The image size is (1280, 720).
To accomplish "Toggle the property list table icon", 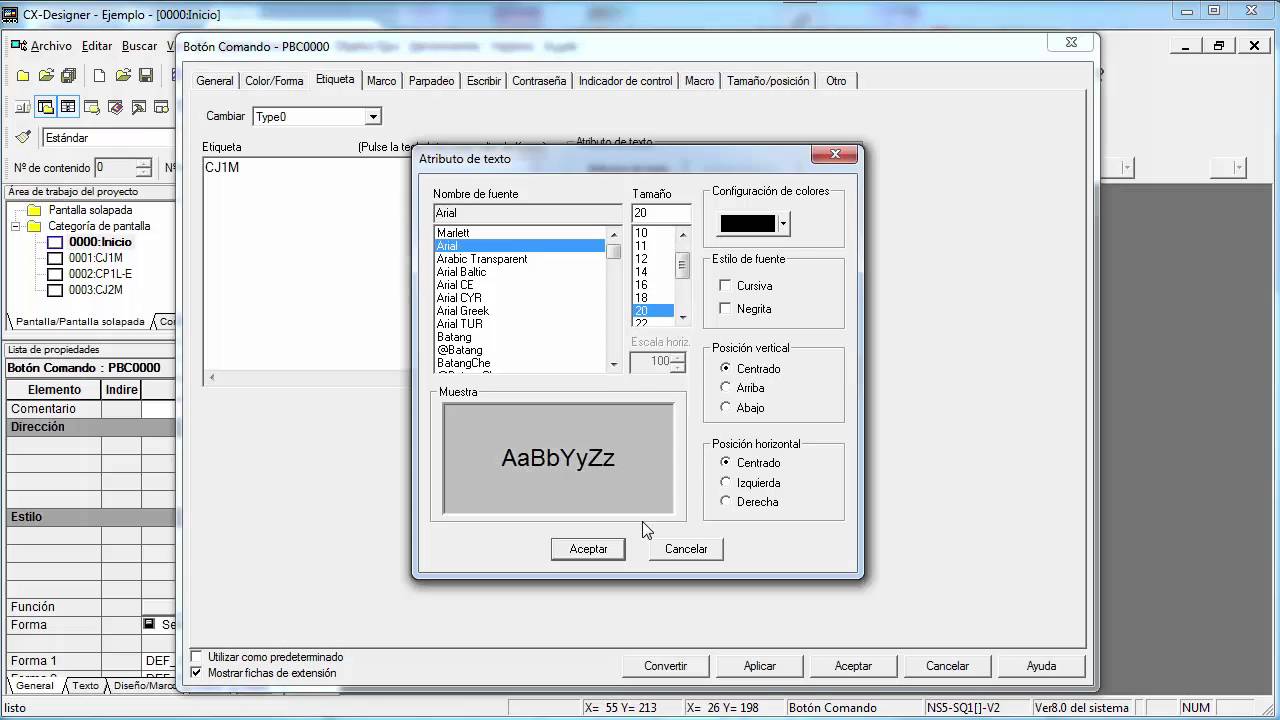I will [x=68, y=107].
